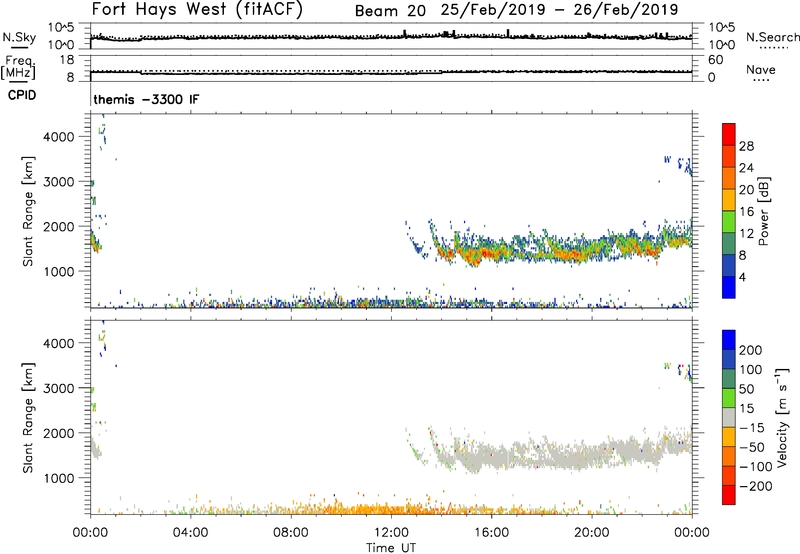This screenshot has width=800, height=554.
Task: Click the "4000" tick in the Velocity panel
Action: click(x=59, y=343)
